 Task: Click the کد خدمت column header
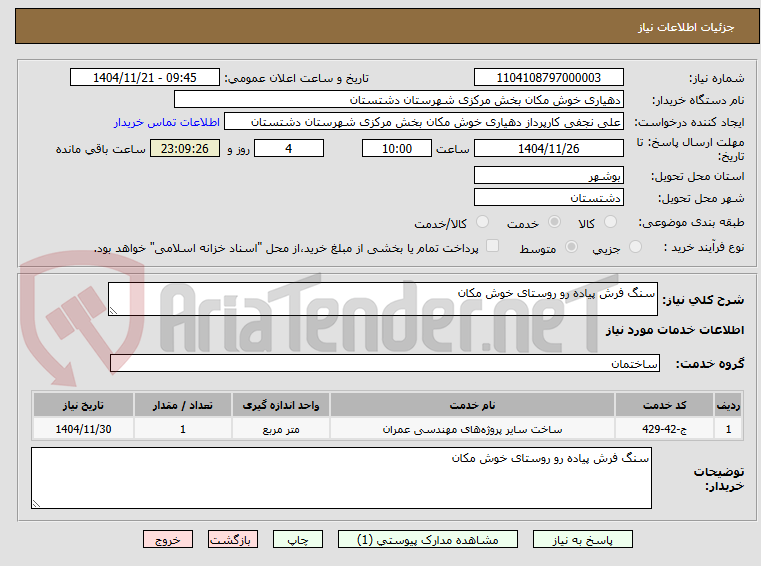(x=664, y=405)
